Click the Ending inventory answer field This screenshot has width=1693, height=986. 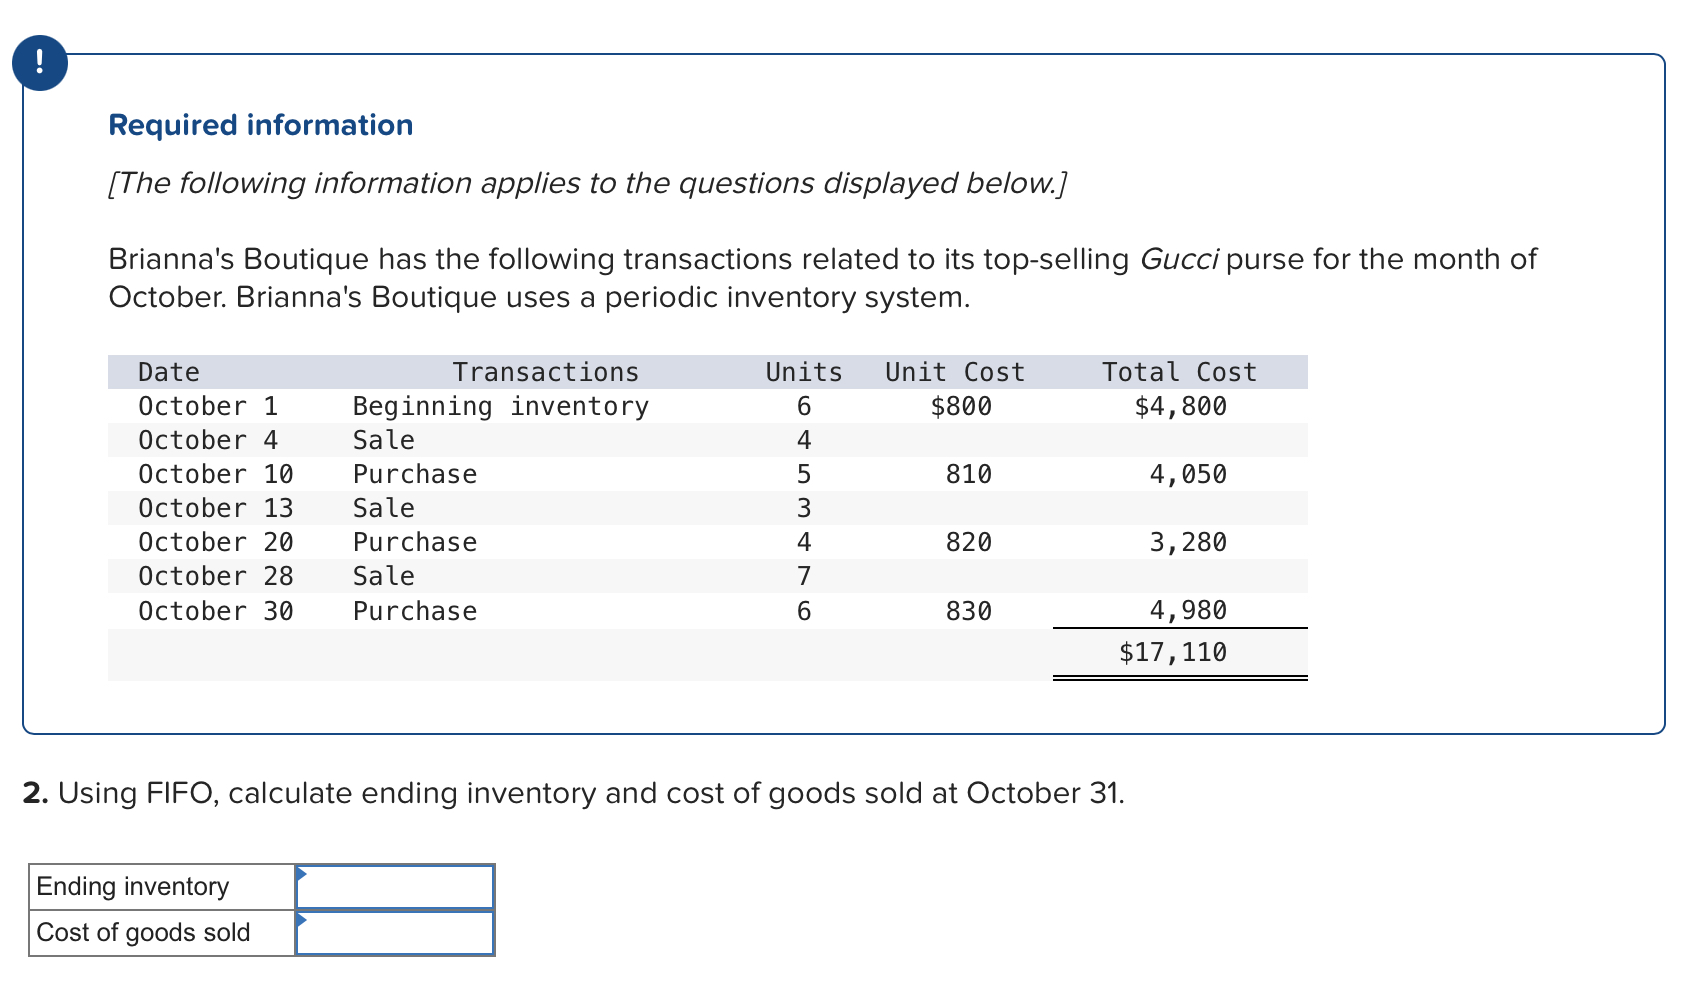[x=396, y=887]
